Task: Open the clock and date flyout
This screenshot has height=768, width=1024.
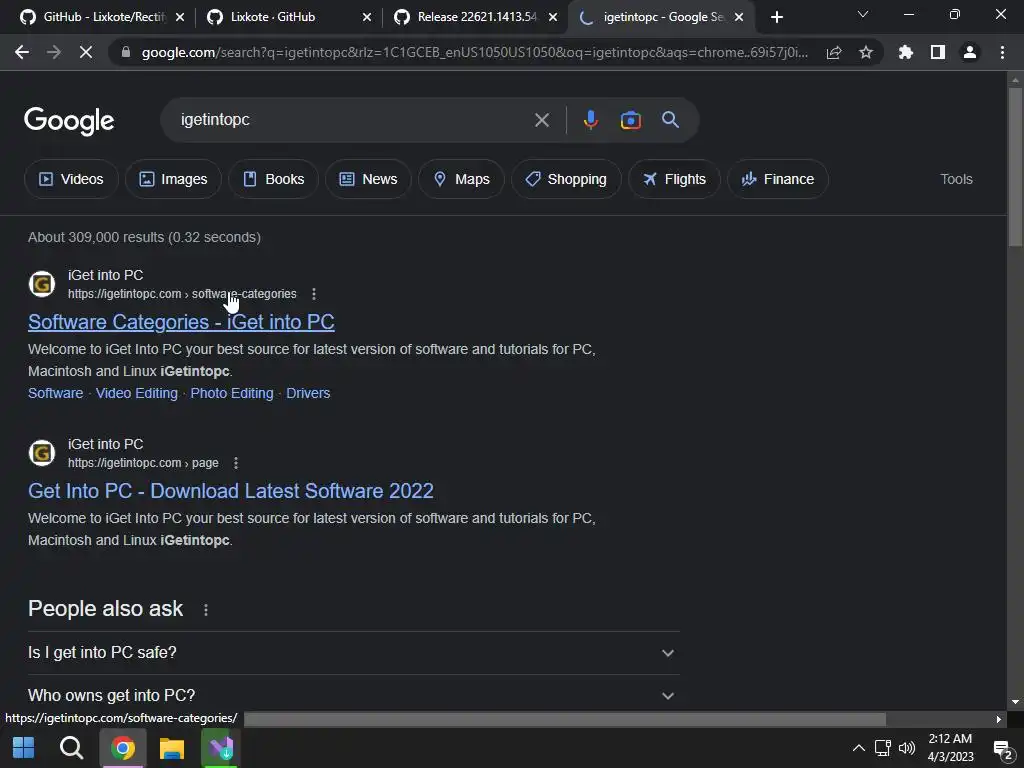Action: pyautogui.click(x=950, y=748)
